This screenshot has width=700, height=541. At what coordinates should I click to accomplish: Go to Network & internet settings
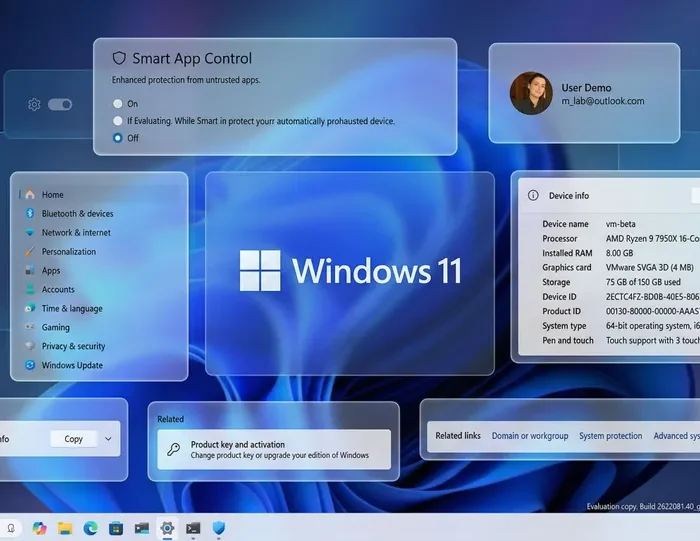click(x=76, y=233)
